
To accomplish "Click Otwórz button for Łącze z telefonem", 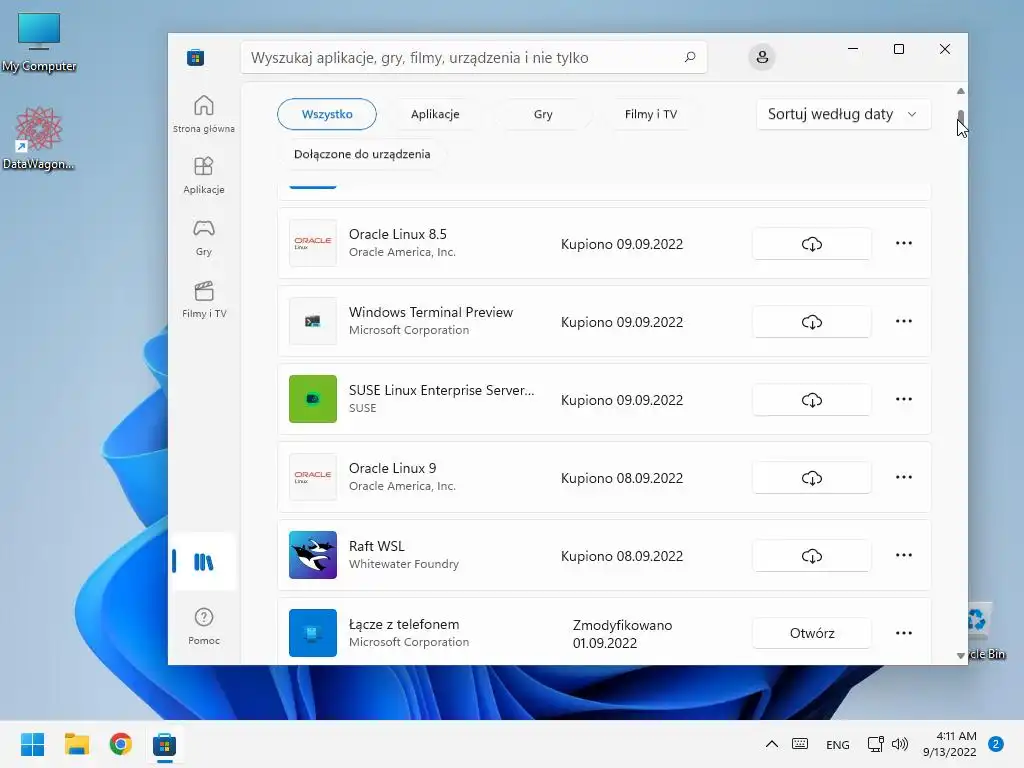I will [812, 633].
